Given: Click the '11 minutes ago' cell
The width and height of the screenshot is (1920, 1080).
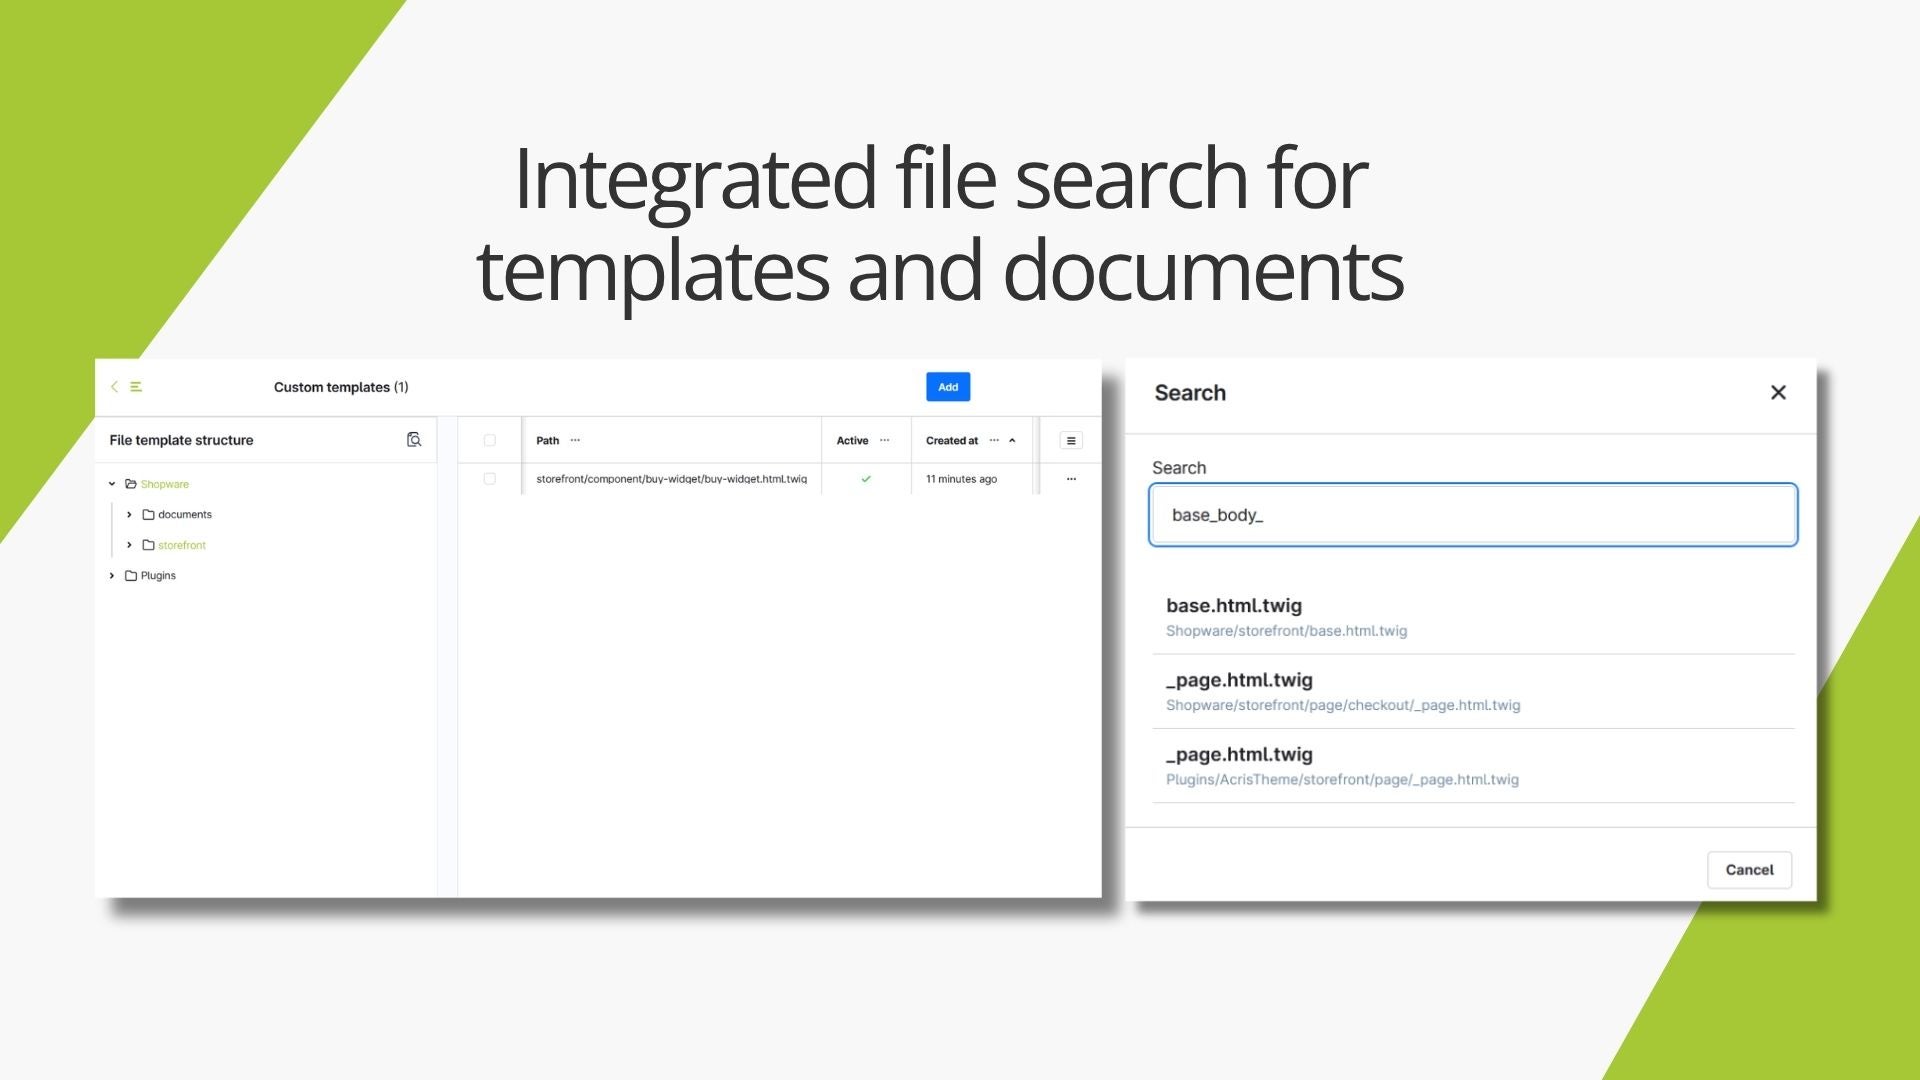Looking at the screenshot, I should [x=961, y=479].
